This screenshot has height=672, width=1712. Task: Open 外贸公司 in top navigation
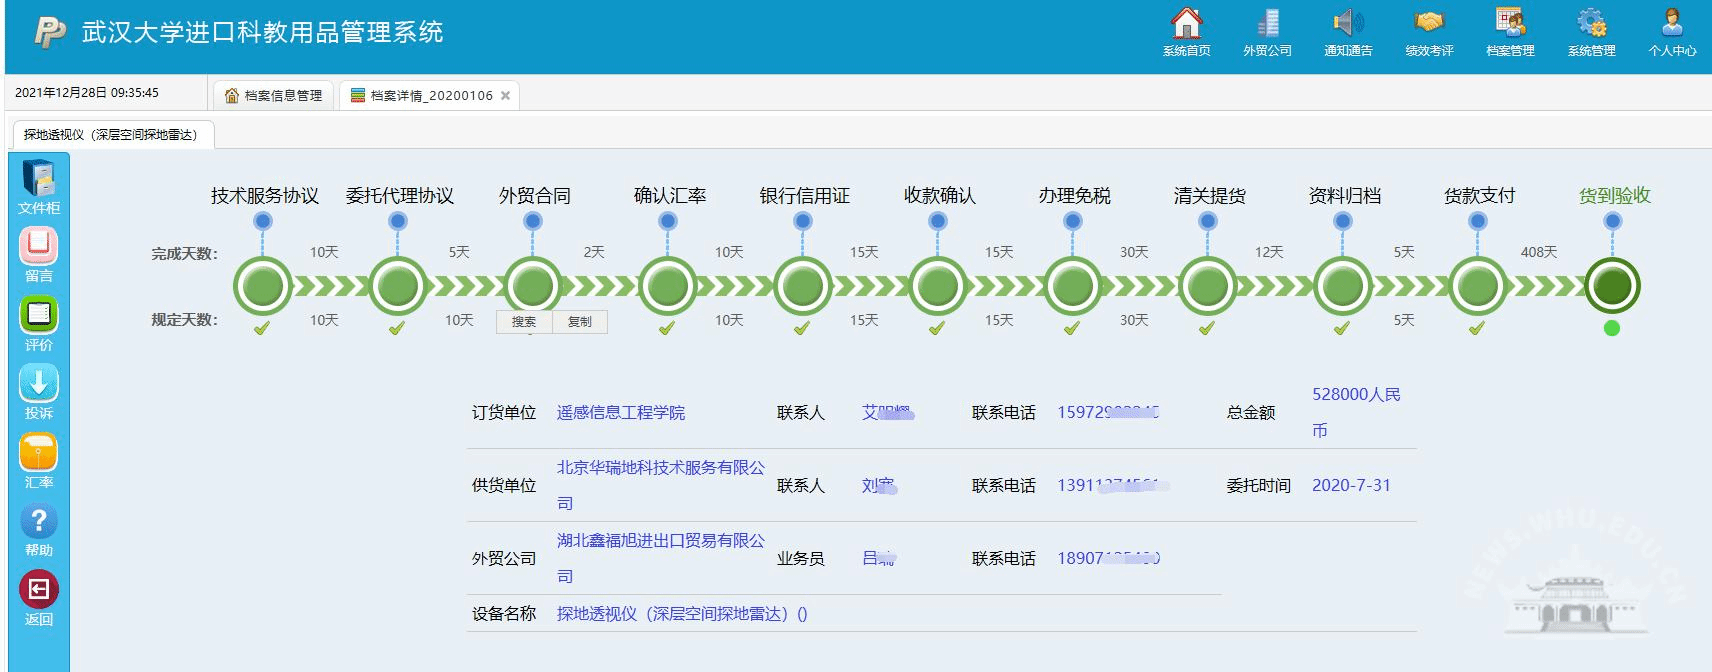point(1267,30)
